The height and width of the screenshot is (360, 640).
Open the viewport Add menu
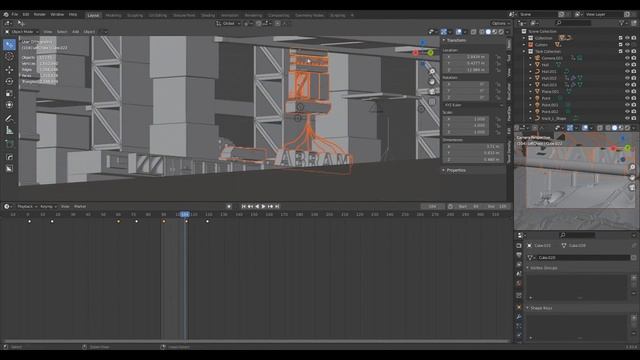coord(76,32)
